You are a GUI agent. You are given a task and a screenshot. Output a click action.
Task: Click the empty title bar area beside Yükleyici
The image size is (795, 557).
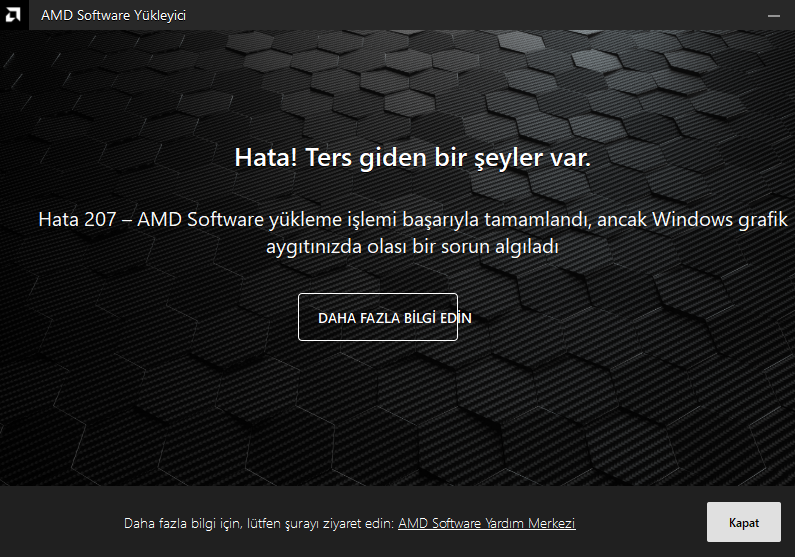[x=456, y=15]
